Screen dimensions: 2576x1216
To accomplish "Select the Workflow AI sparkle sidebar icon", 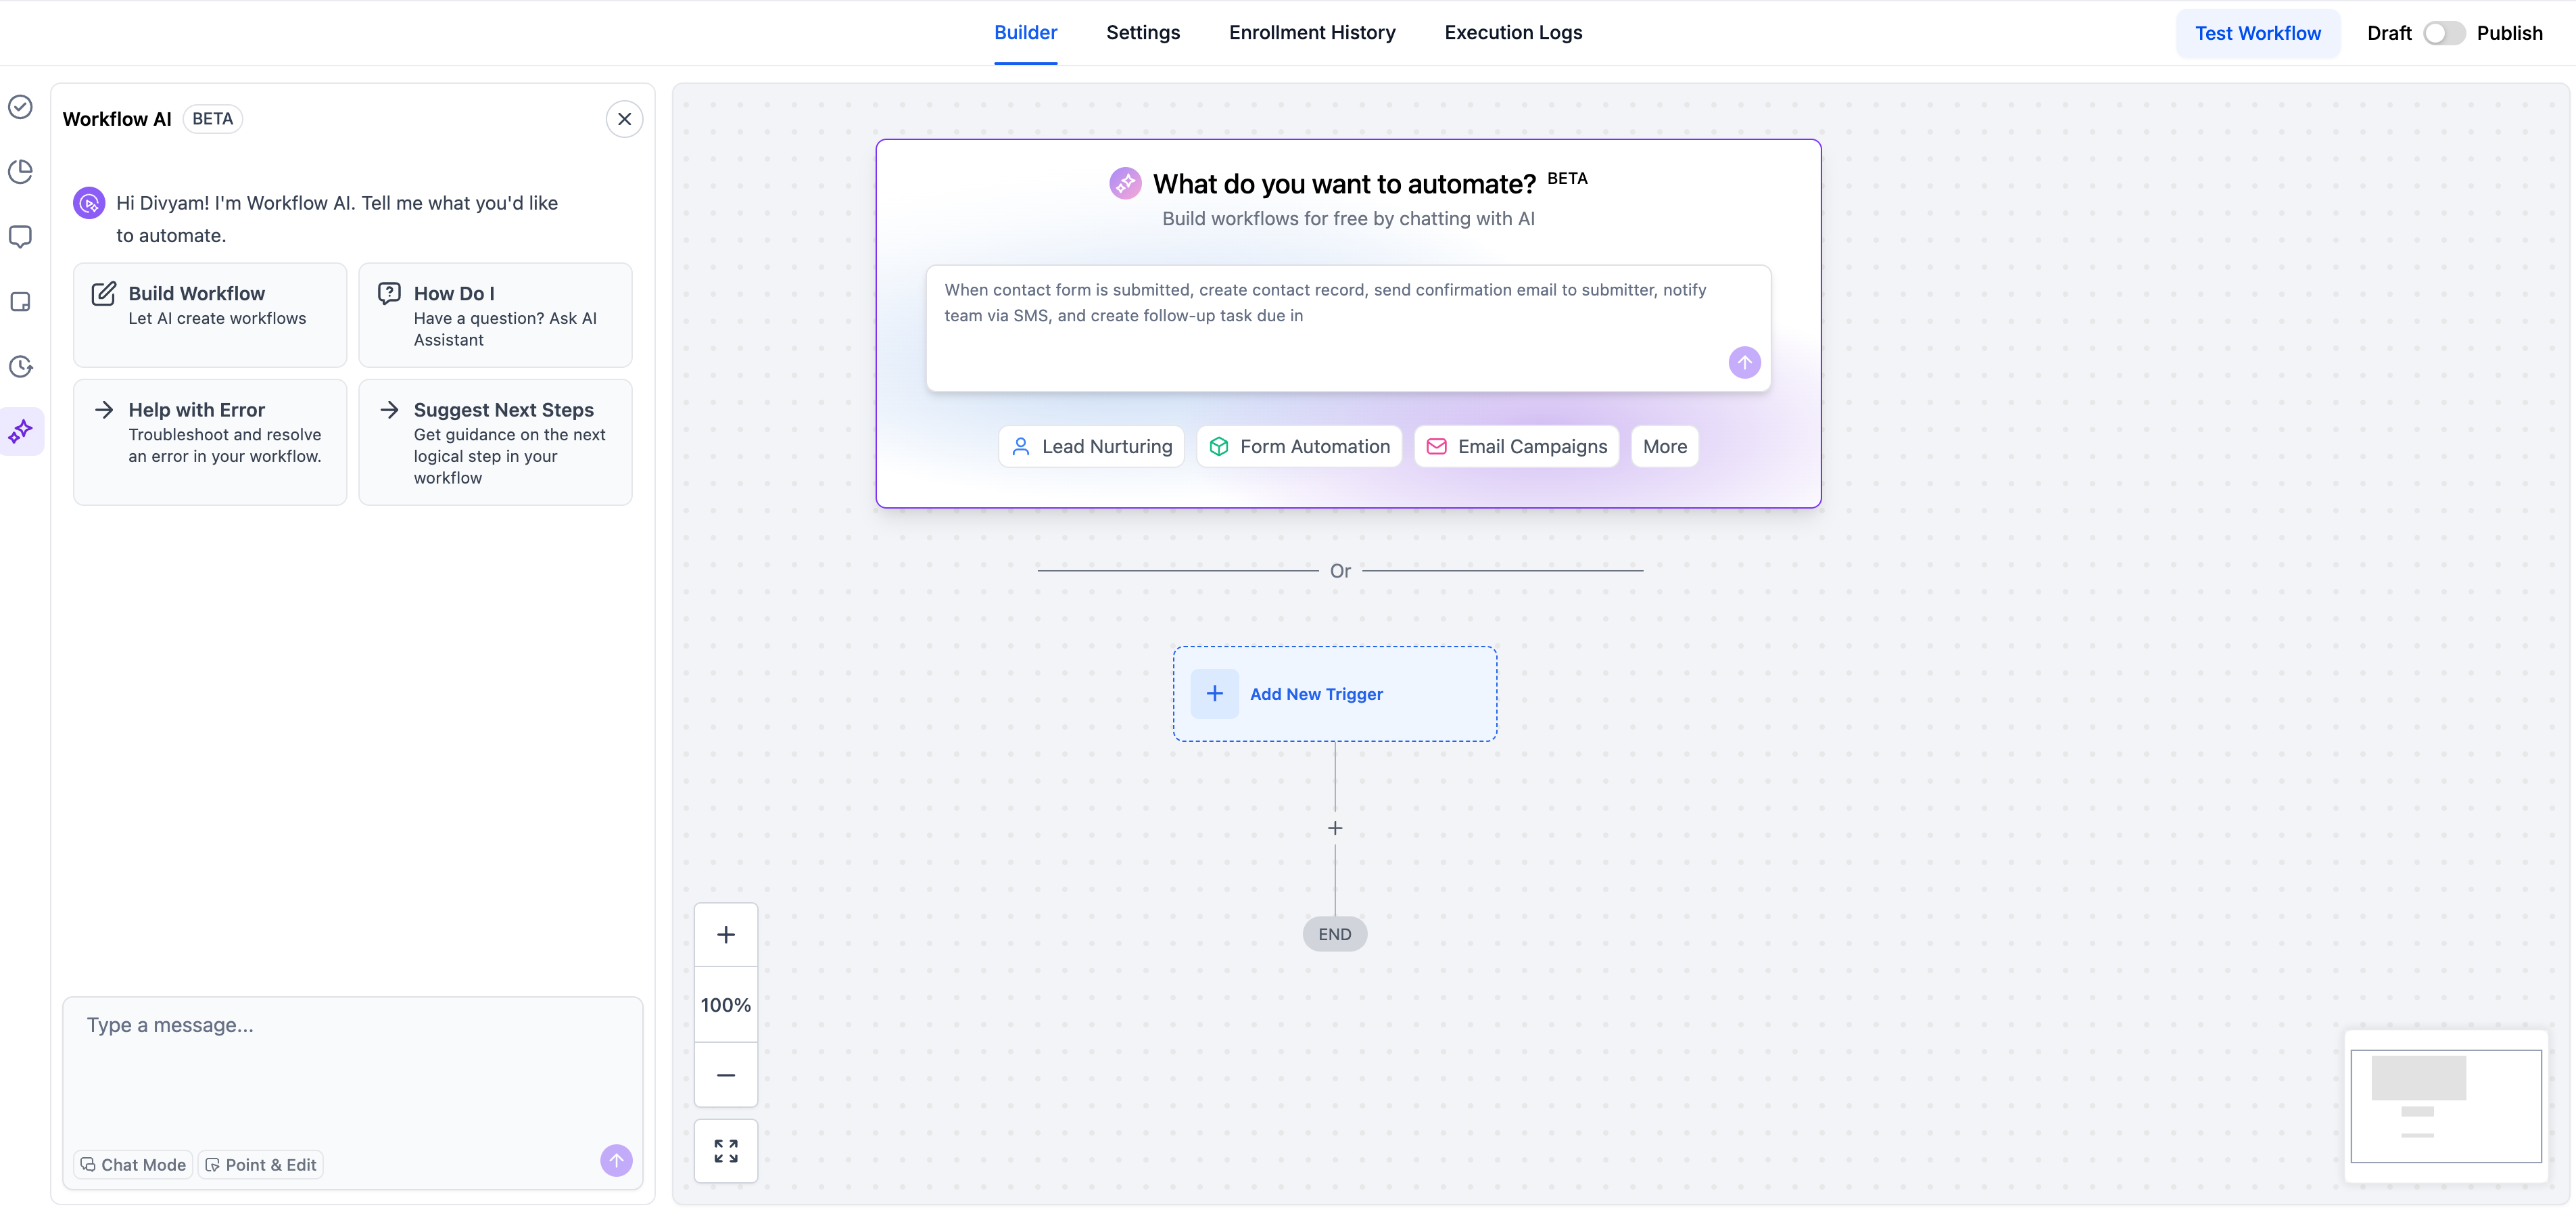I will pos(21,432).
